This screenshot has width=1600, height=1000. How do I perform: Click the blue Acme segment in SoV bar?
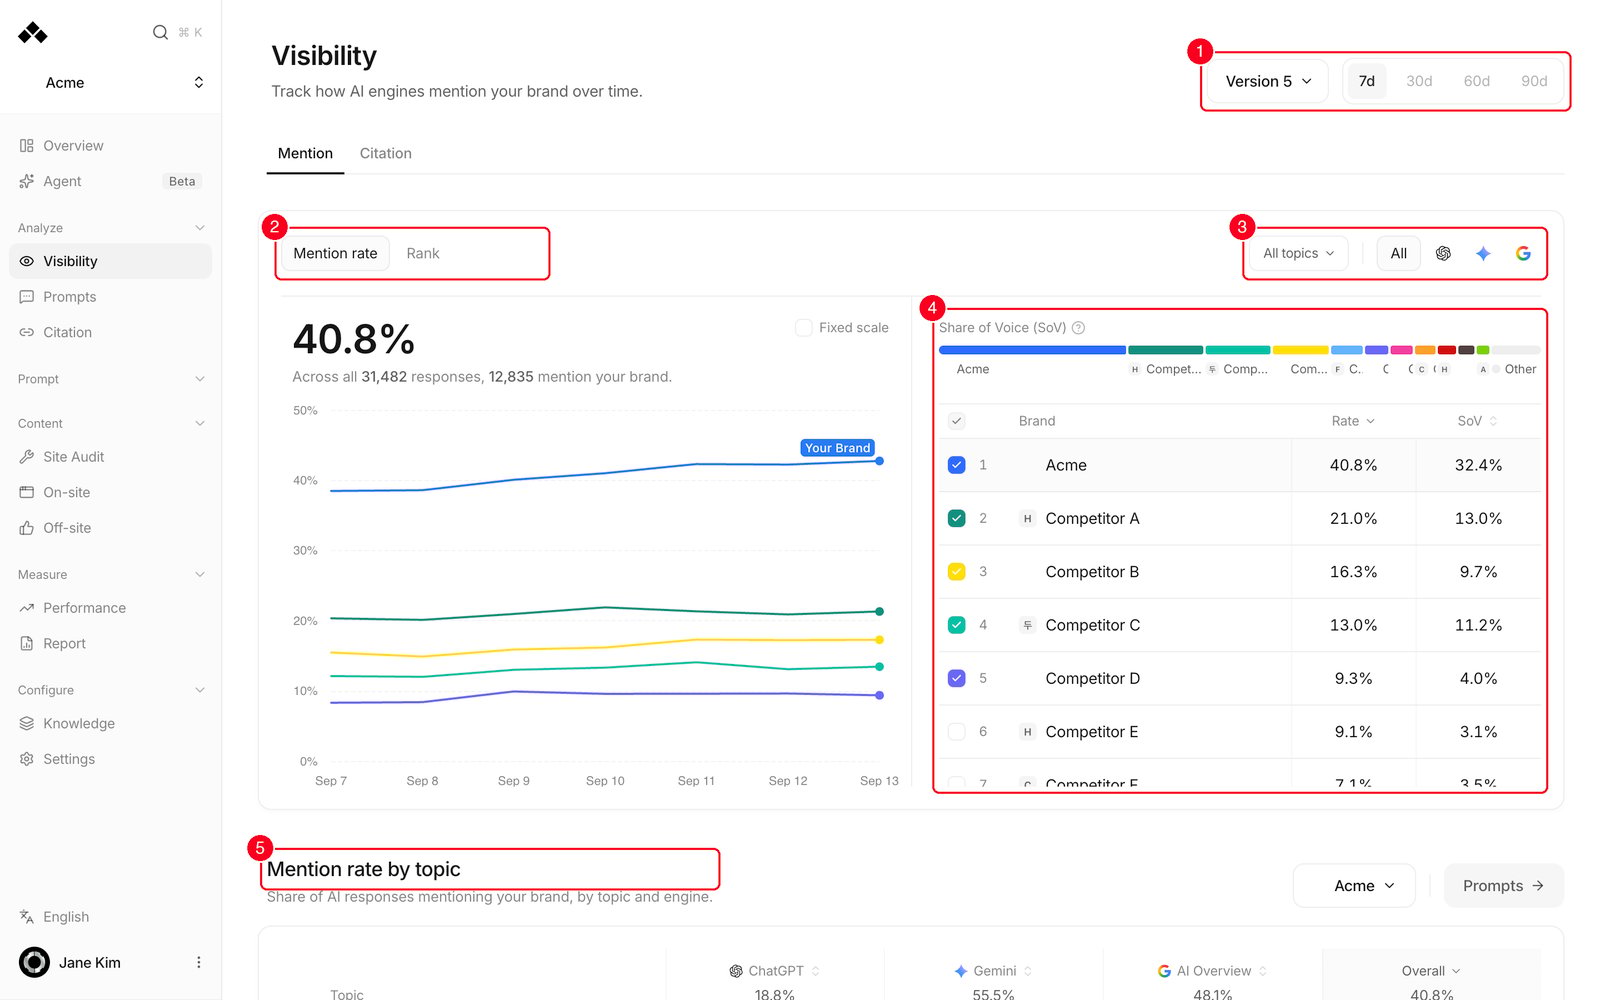pyautogui.click(x=1032, y=350)
